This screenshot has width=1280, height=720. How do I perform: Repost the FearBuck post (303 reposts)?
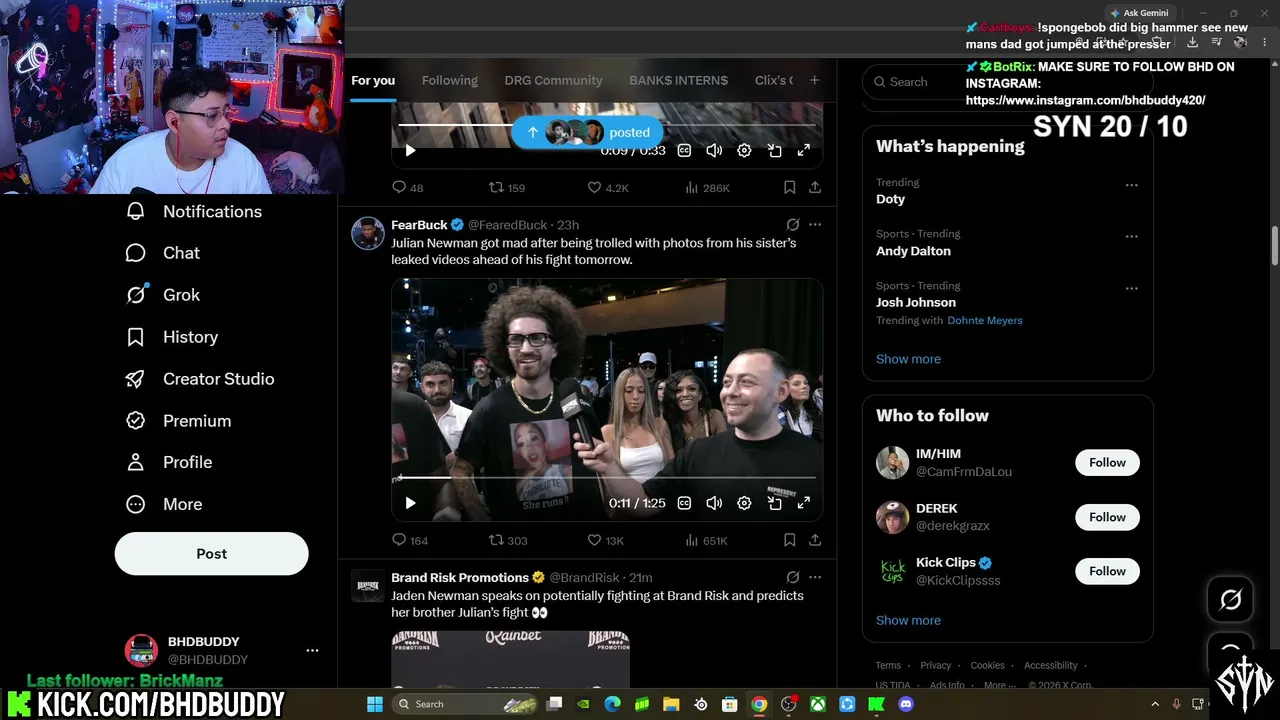point(507,540)
